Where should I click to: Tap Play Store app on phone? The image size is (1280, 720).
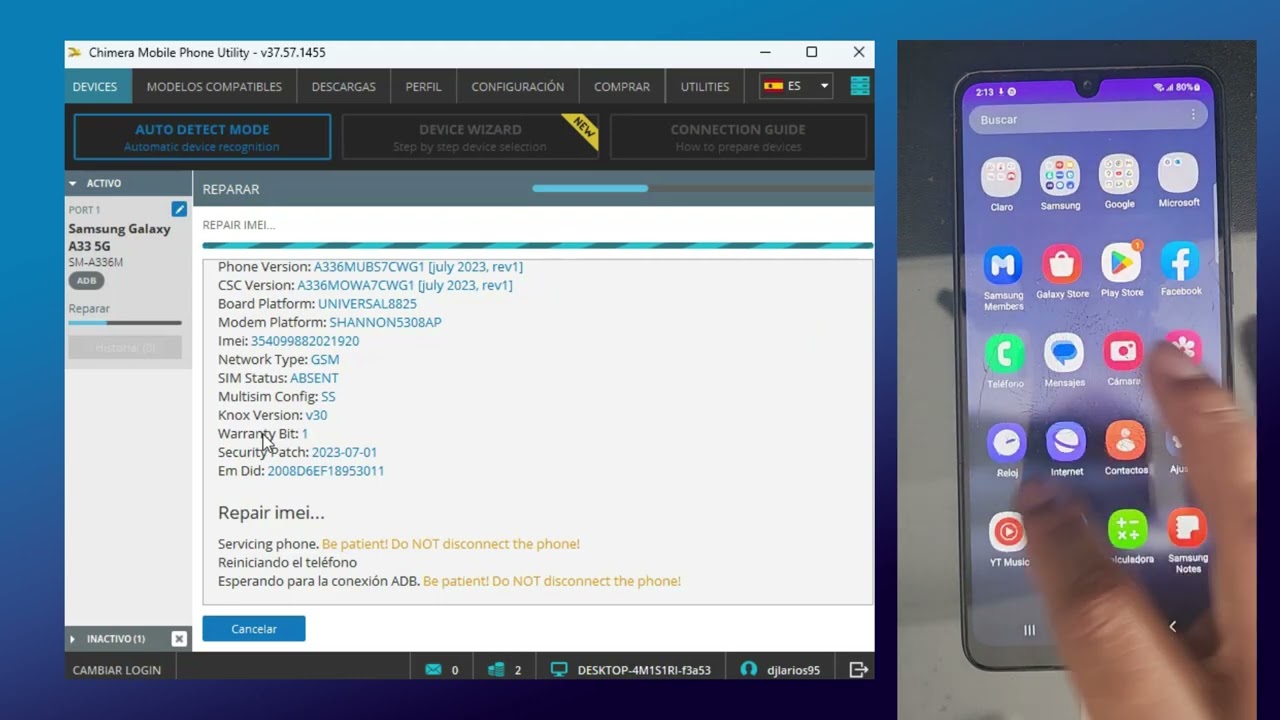(x=1121, y=263)
